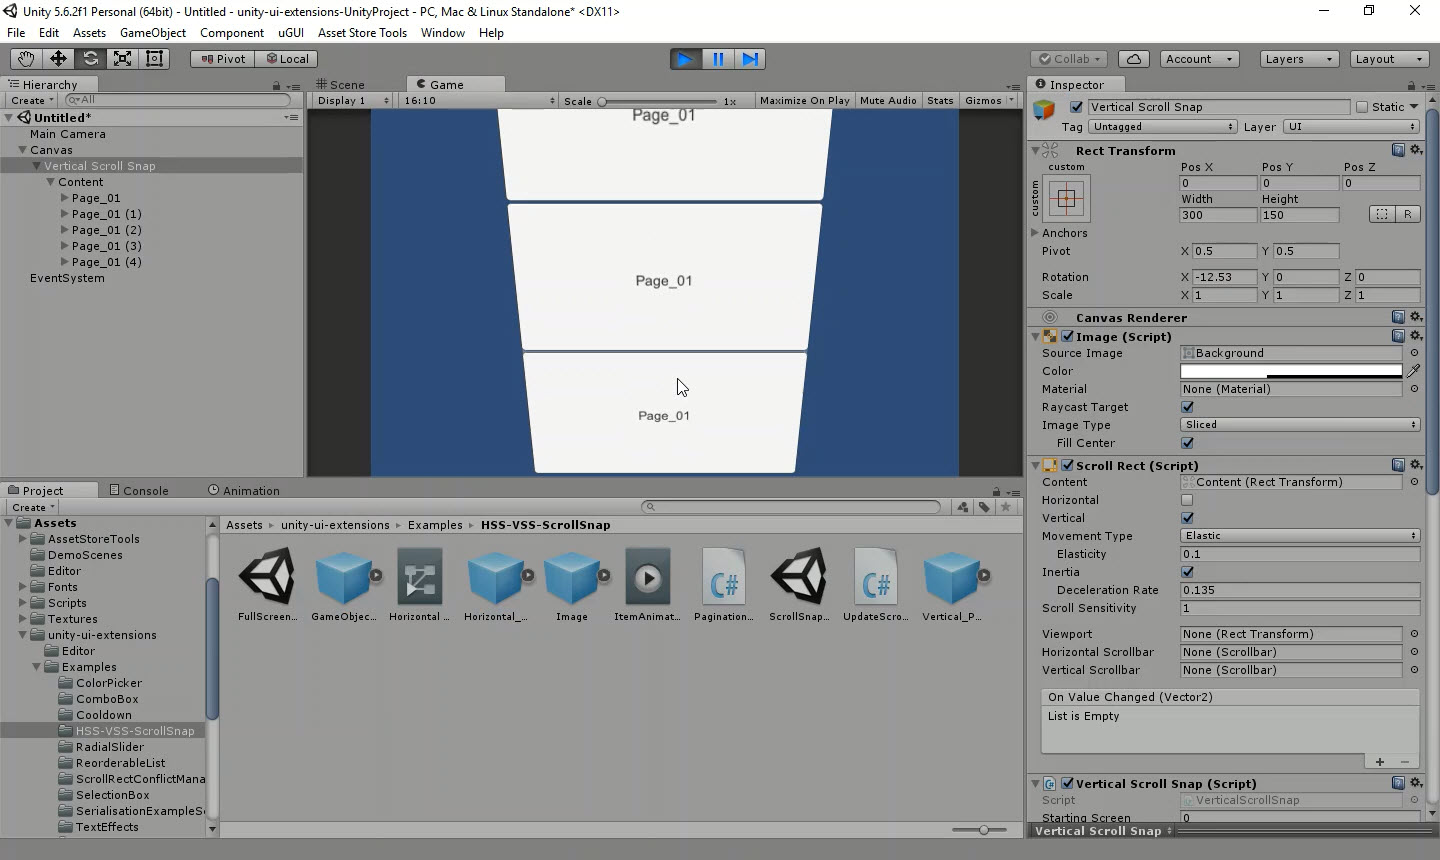Toggle the Local button
This screenshot has height=860, width=1440.
pos(287,59)
